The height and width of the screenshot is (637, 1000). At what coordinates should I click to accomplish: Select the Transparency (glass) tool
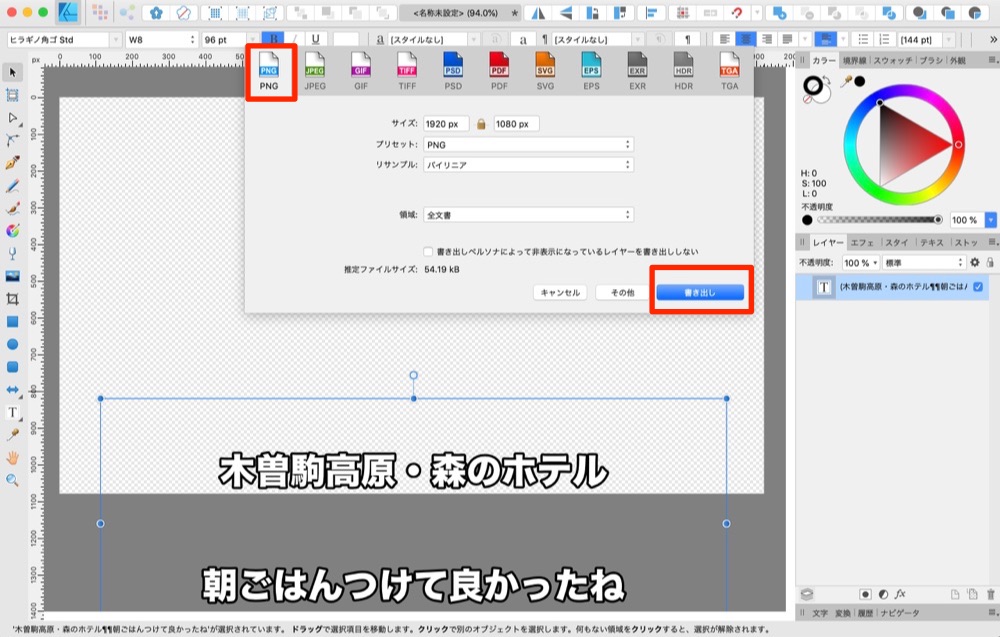(13, 254)
